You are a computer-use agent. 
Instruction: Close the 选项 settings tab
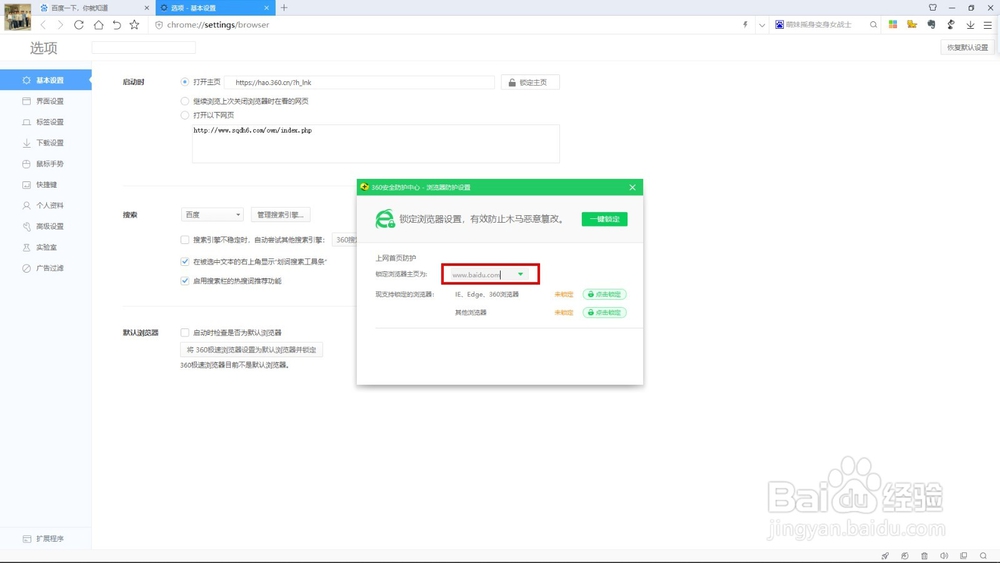(x=267, y=8)
